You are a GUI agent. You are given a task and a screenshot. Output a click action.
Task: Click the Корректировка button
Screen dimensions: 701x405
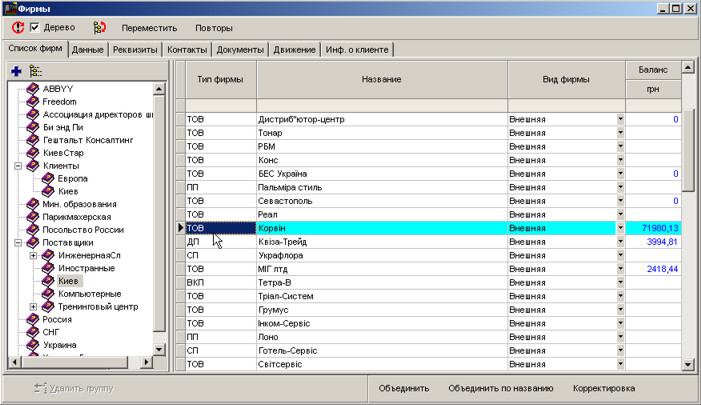coord(603,388)
